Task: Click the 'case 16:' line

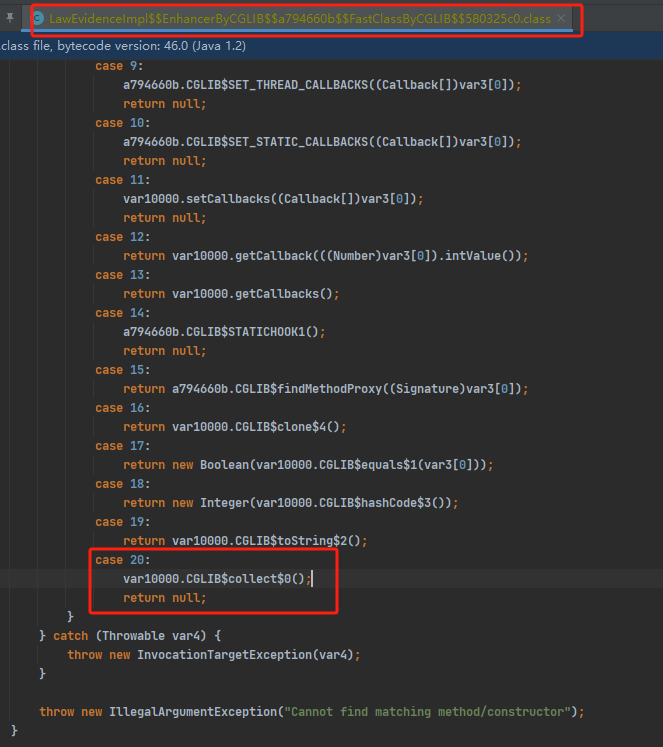Action: 123,408
